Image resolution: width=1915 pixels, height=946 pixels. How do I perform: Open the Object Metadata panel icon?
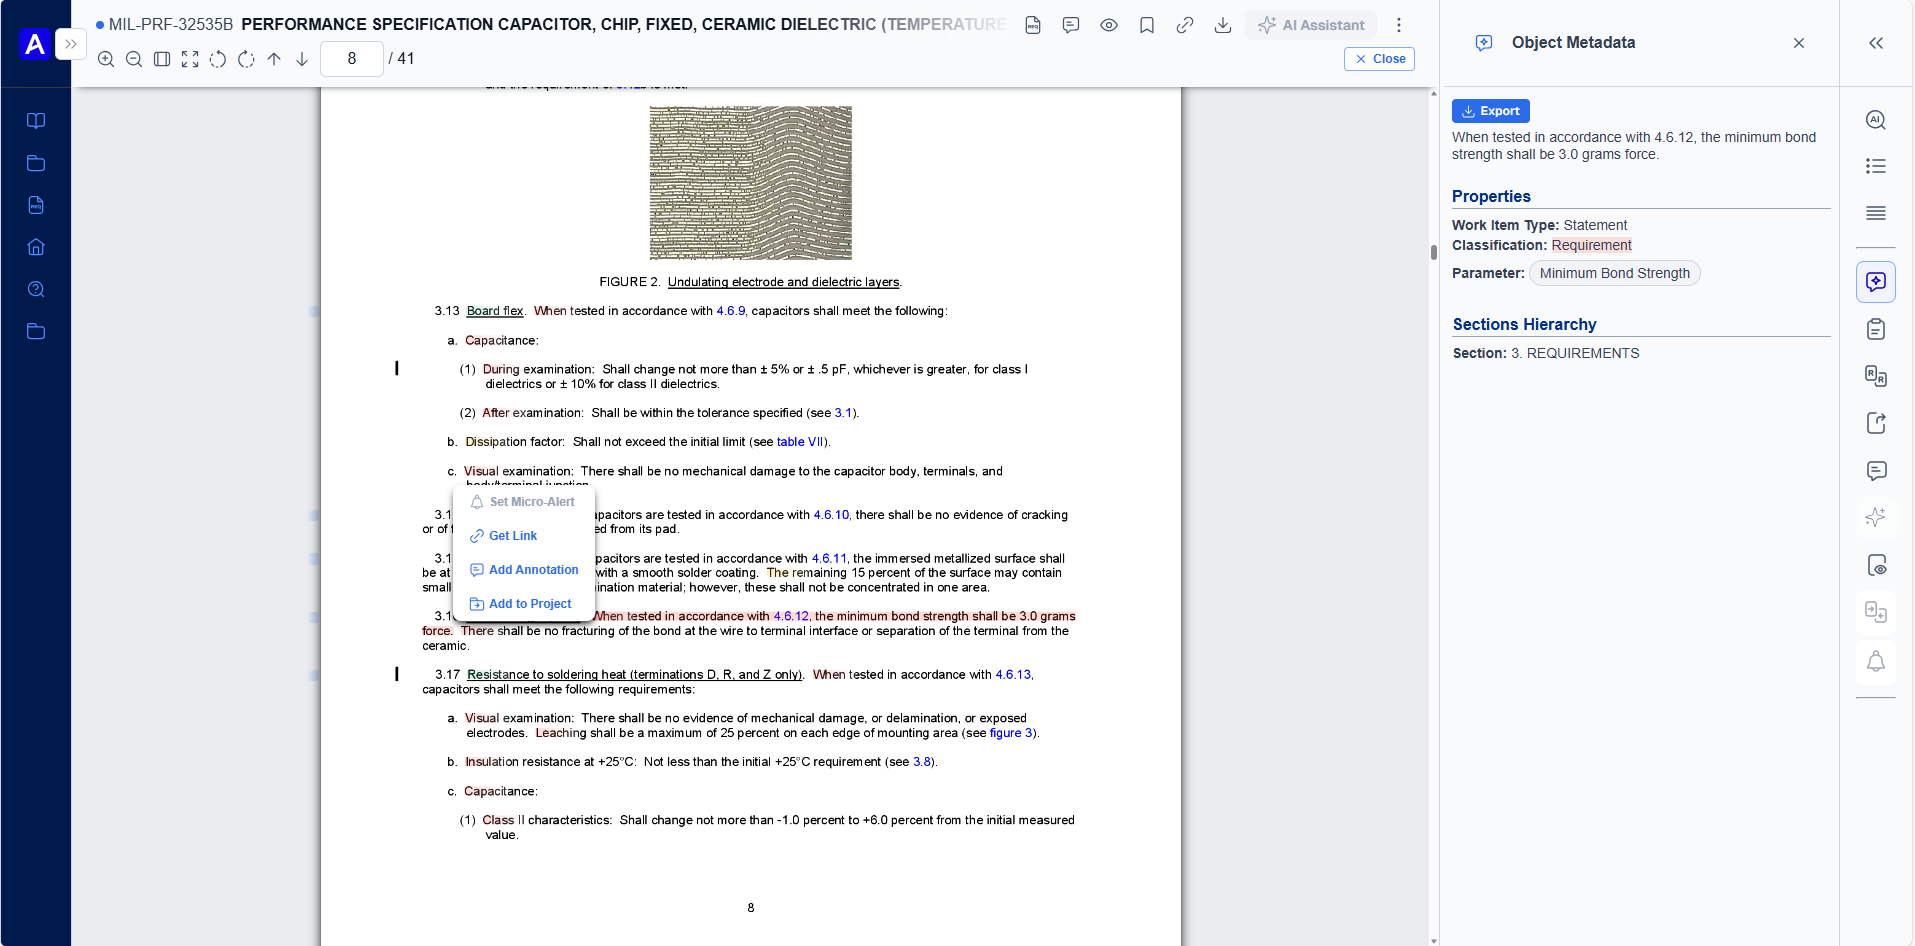point(1877,281)
